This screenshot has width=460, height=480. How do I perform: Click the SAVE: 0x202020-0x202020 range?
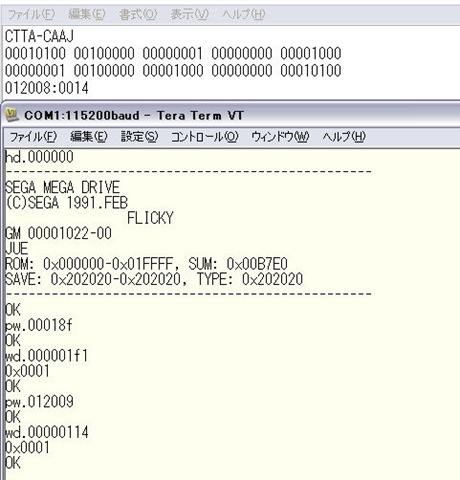pos(93,279)
